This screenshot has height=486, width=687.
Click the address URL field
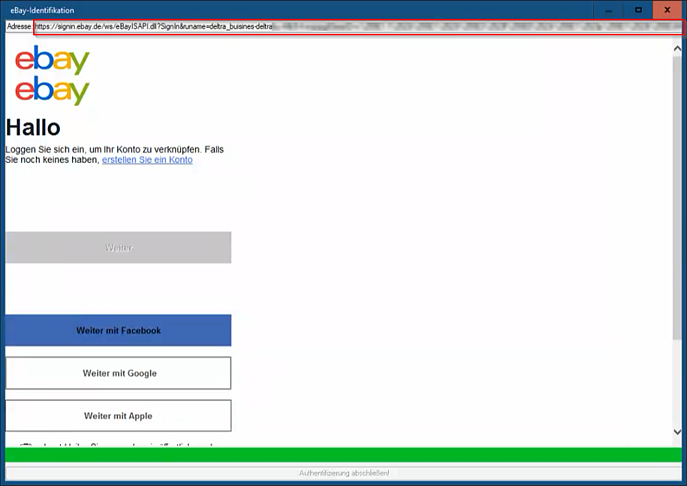(358, 27)
